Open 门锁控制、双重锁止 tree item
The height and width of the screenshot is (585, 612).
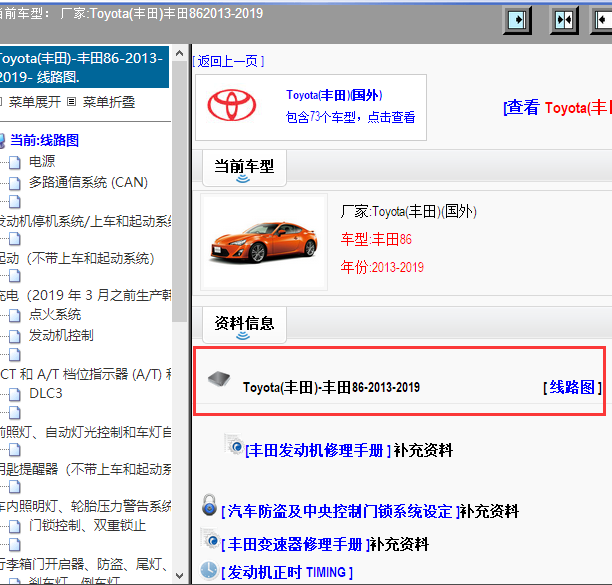click(87, 525)
